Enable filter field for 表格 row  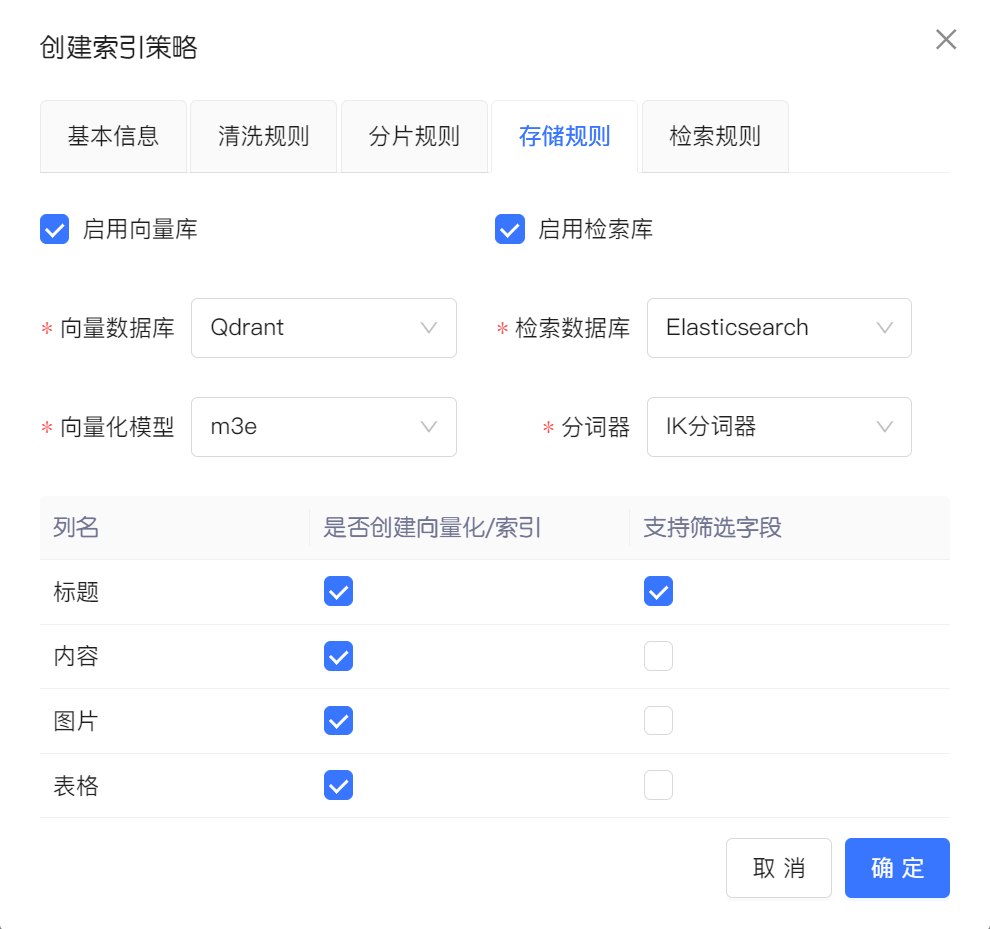point(658,786)
